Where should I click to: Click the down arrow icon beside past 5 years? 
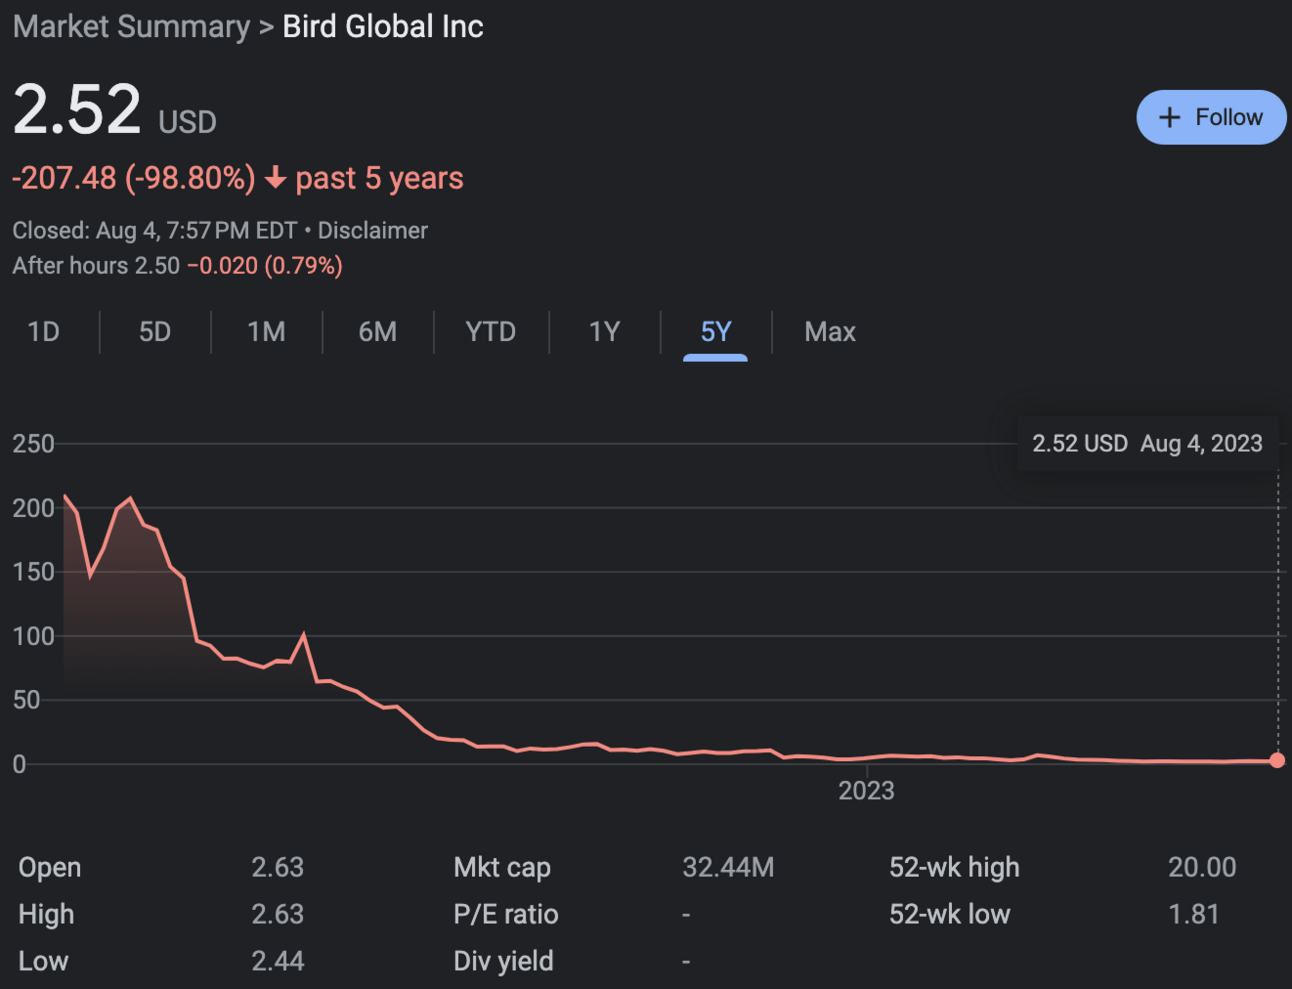(276, 179)
